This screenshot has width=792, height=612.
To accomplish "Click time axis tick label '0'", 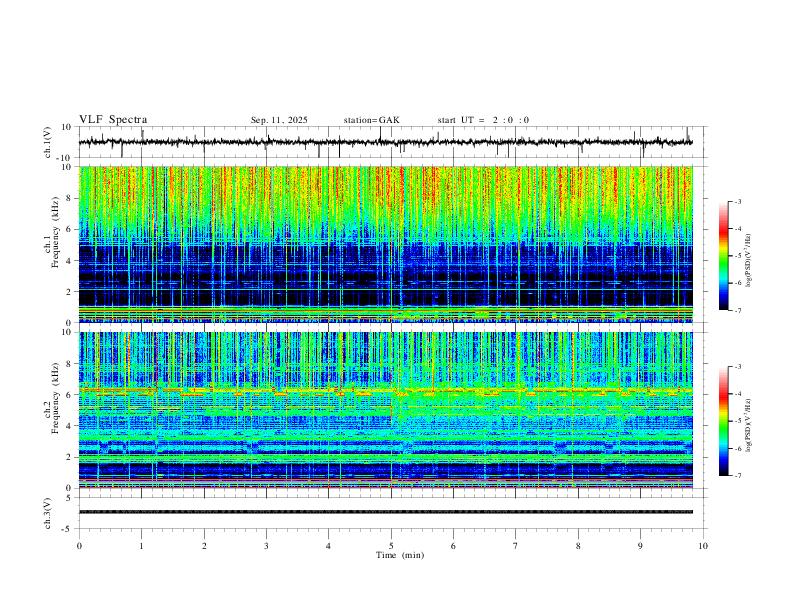I will pos(79,546).
